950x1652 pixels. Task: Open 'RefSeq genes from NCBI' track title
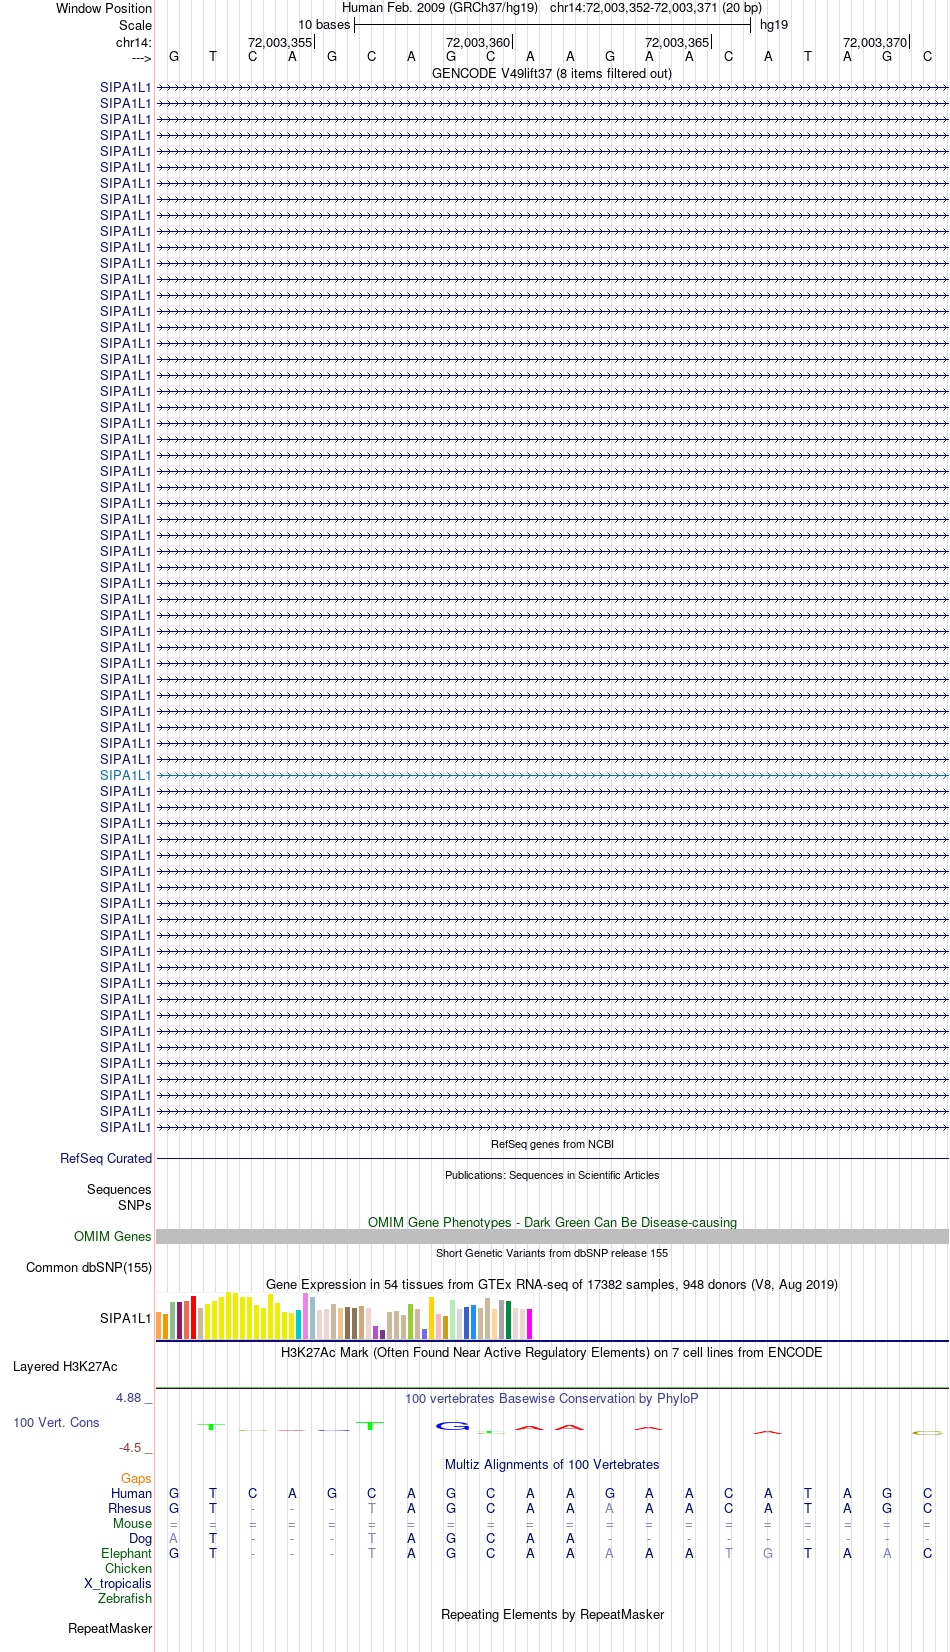tap(552, 1144)
